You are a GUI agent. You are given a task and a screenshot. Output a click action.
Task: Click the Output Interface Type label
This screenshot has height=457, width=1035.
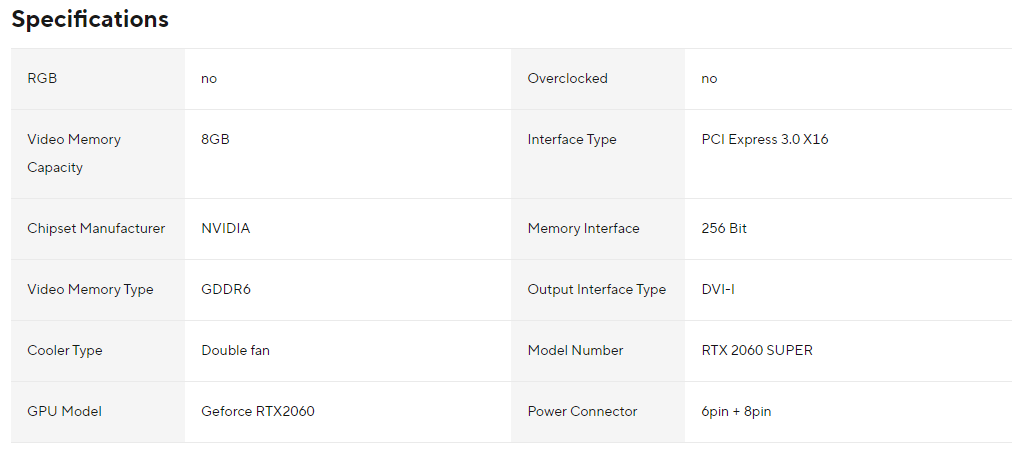point(596,290)
